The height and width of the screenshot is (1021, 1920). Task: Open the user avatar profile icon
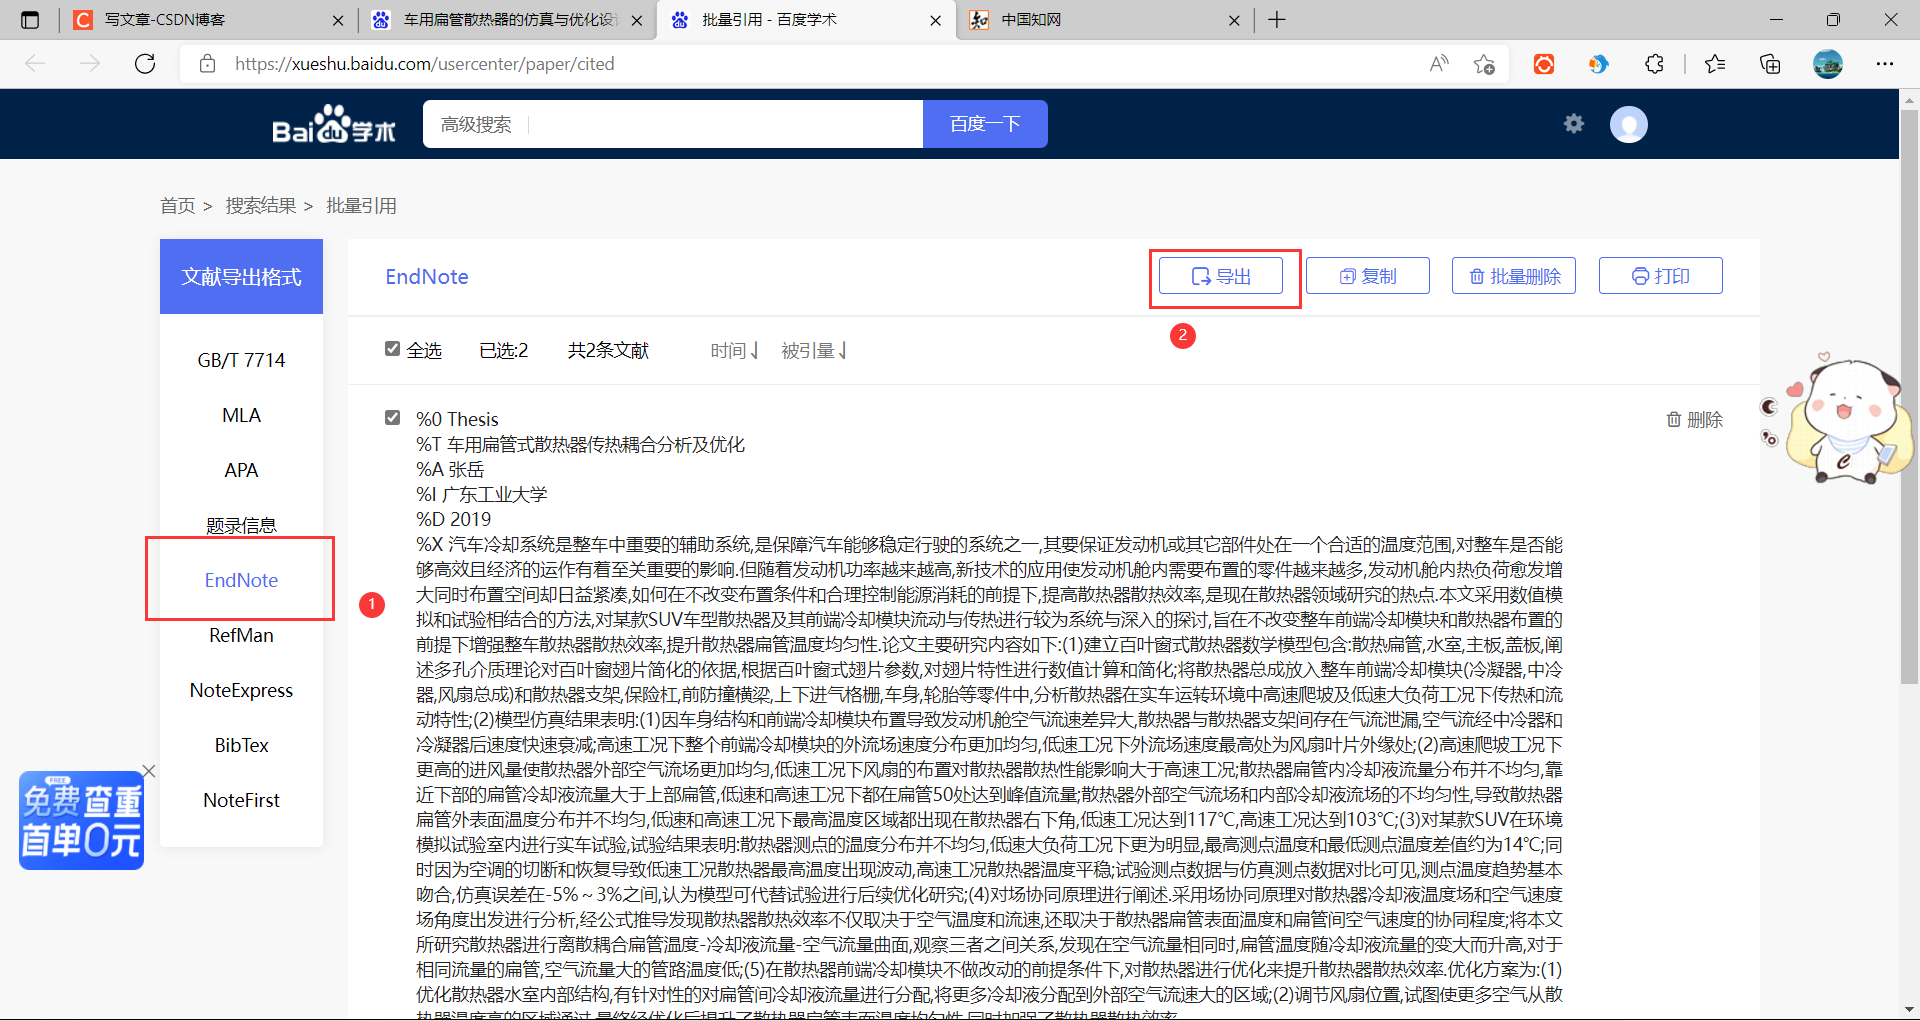[1628, 124]
